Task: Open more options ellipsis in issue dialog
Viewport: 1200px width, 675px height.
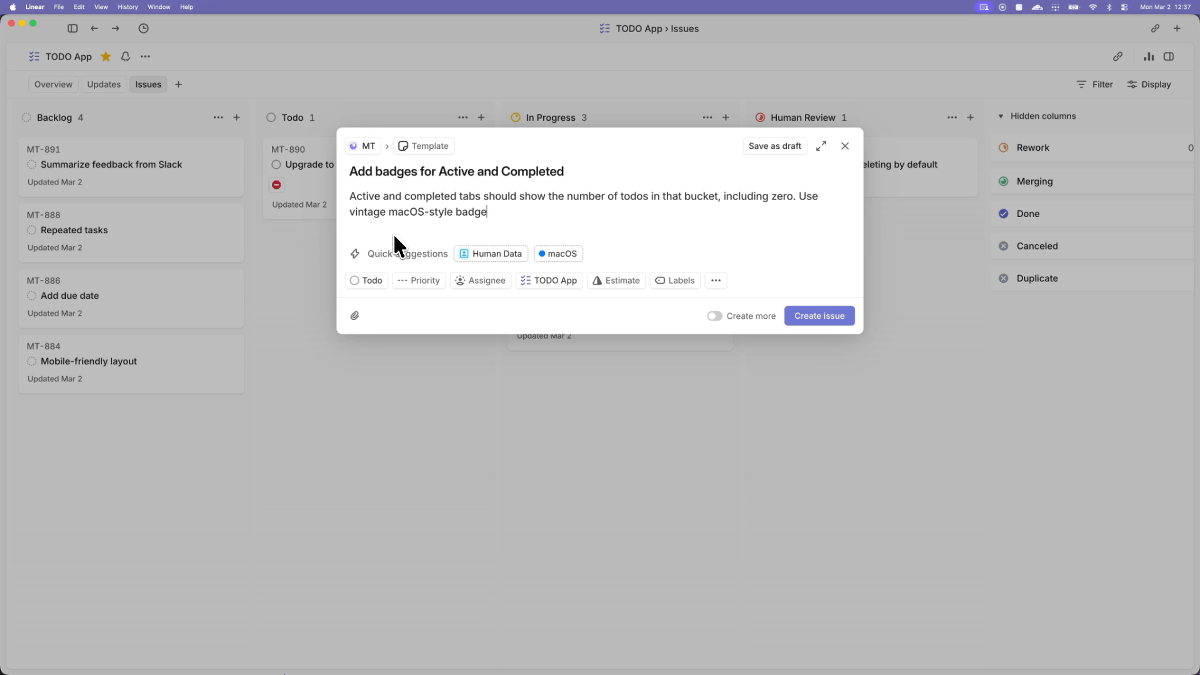Action: point(716,281)
